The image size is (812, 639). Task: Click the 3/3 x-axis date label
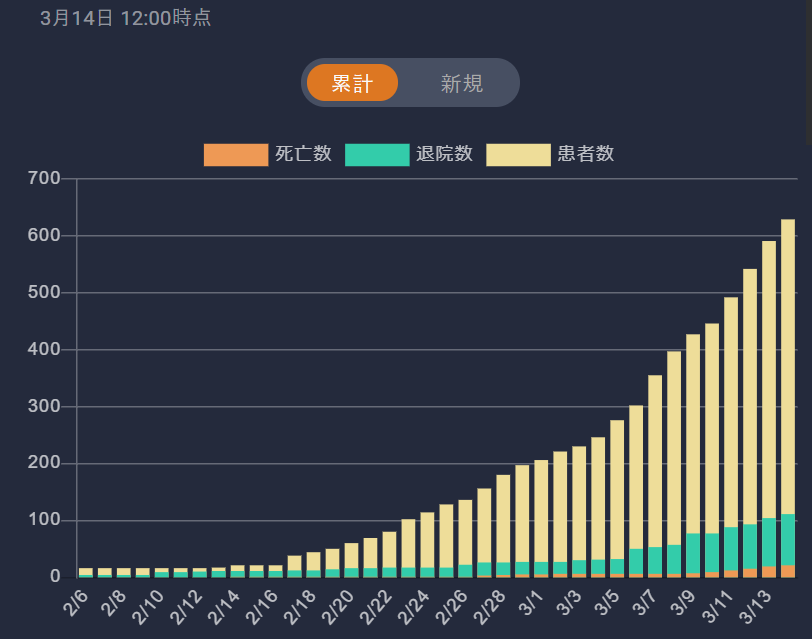pyautogui.click(x=569, y=603)
